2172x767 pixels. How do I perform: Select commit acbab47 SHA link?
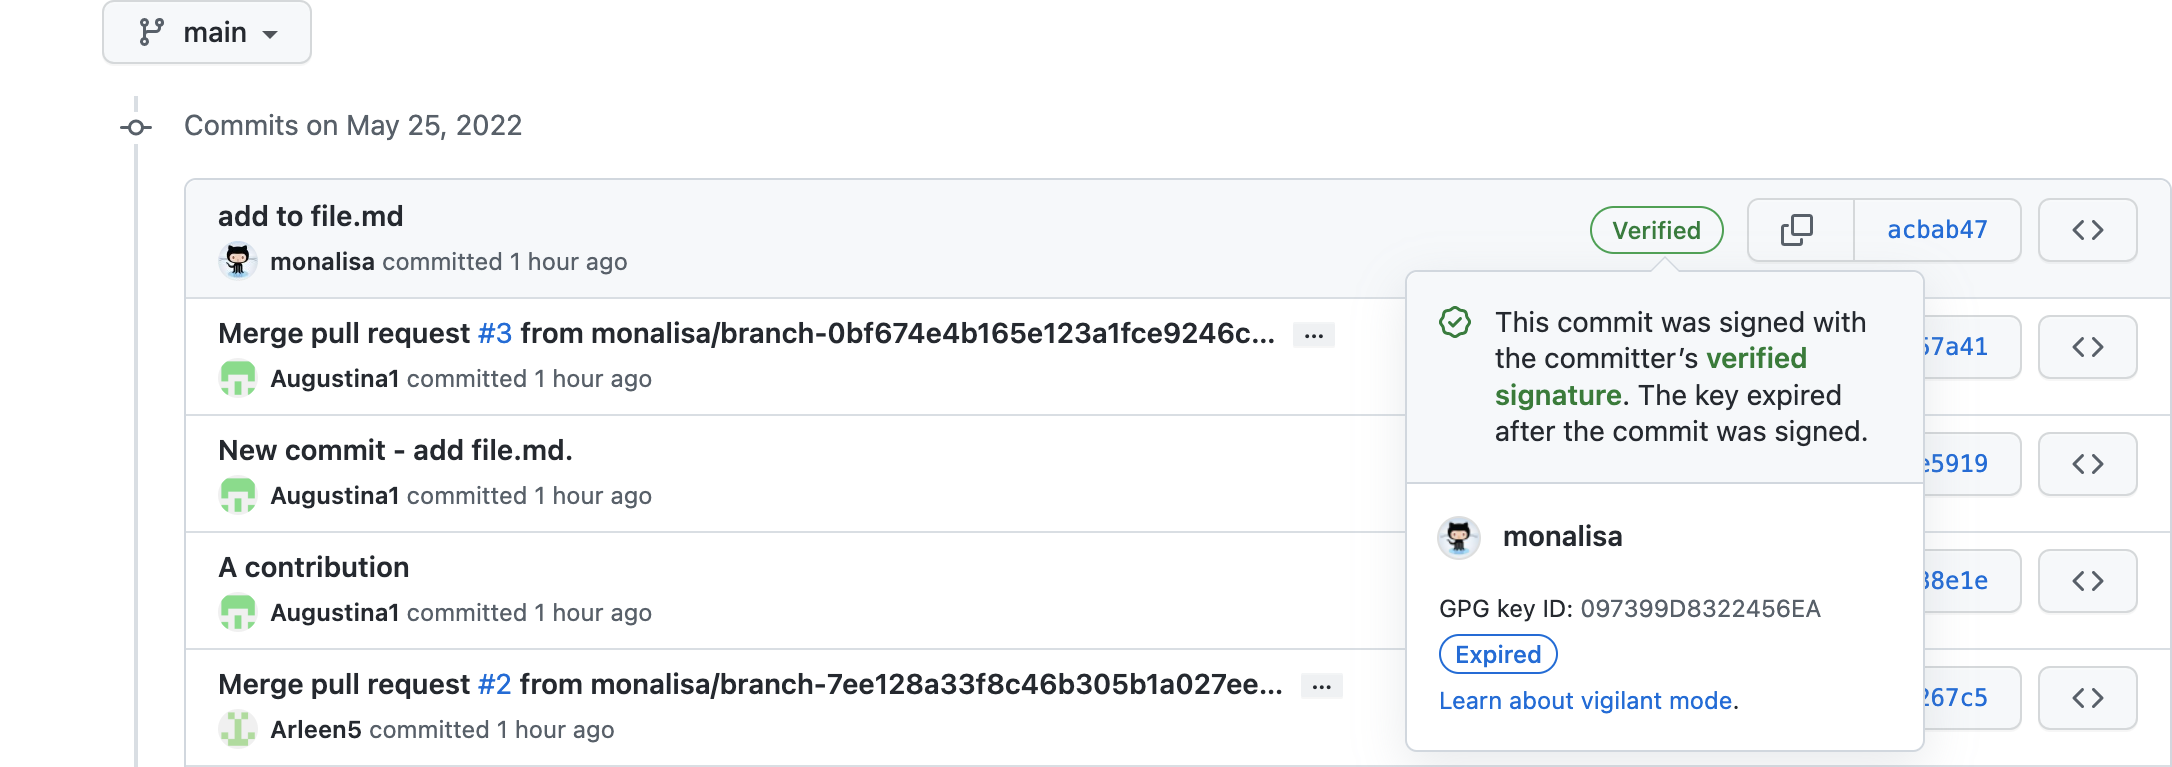coord(1936,230)
